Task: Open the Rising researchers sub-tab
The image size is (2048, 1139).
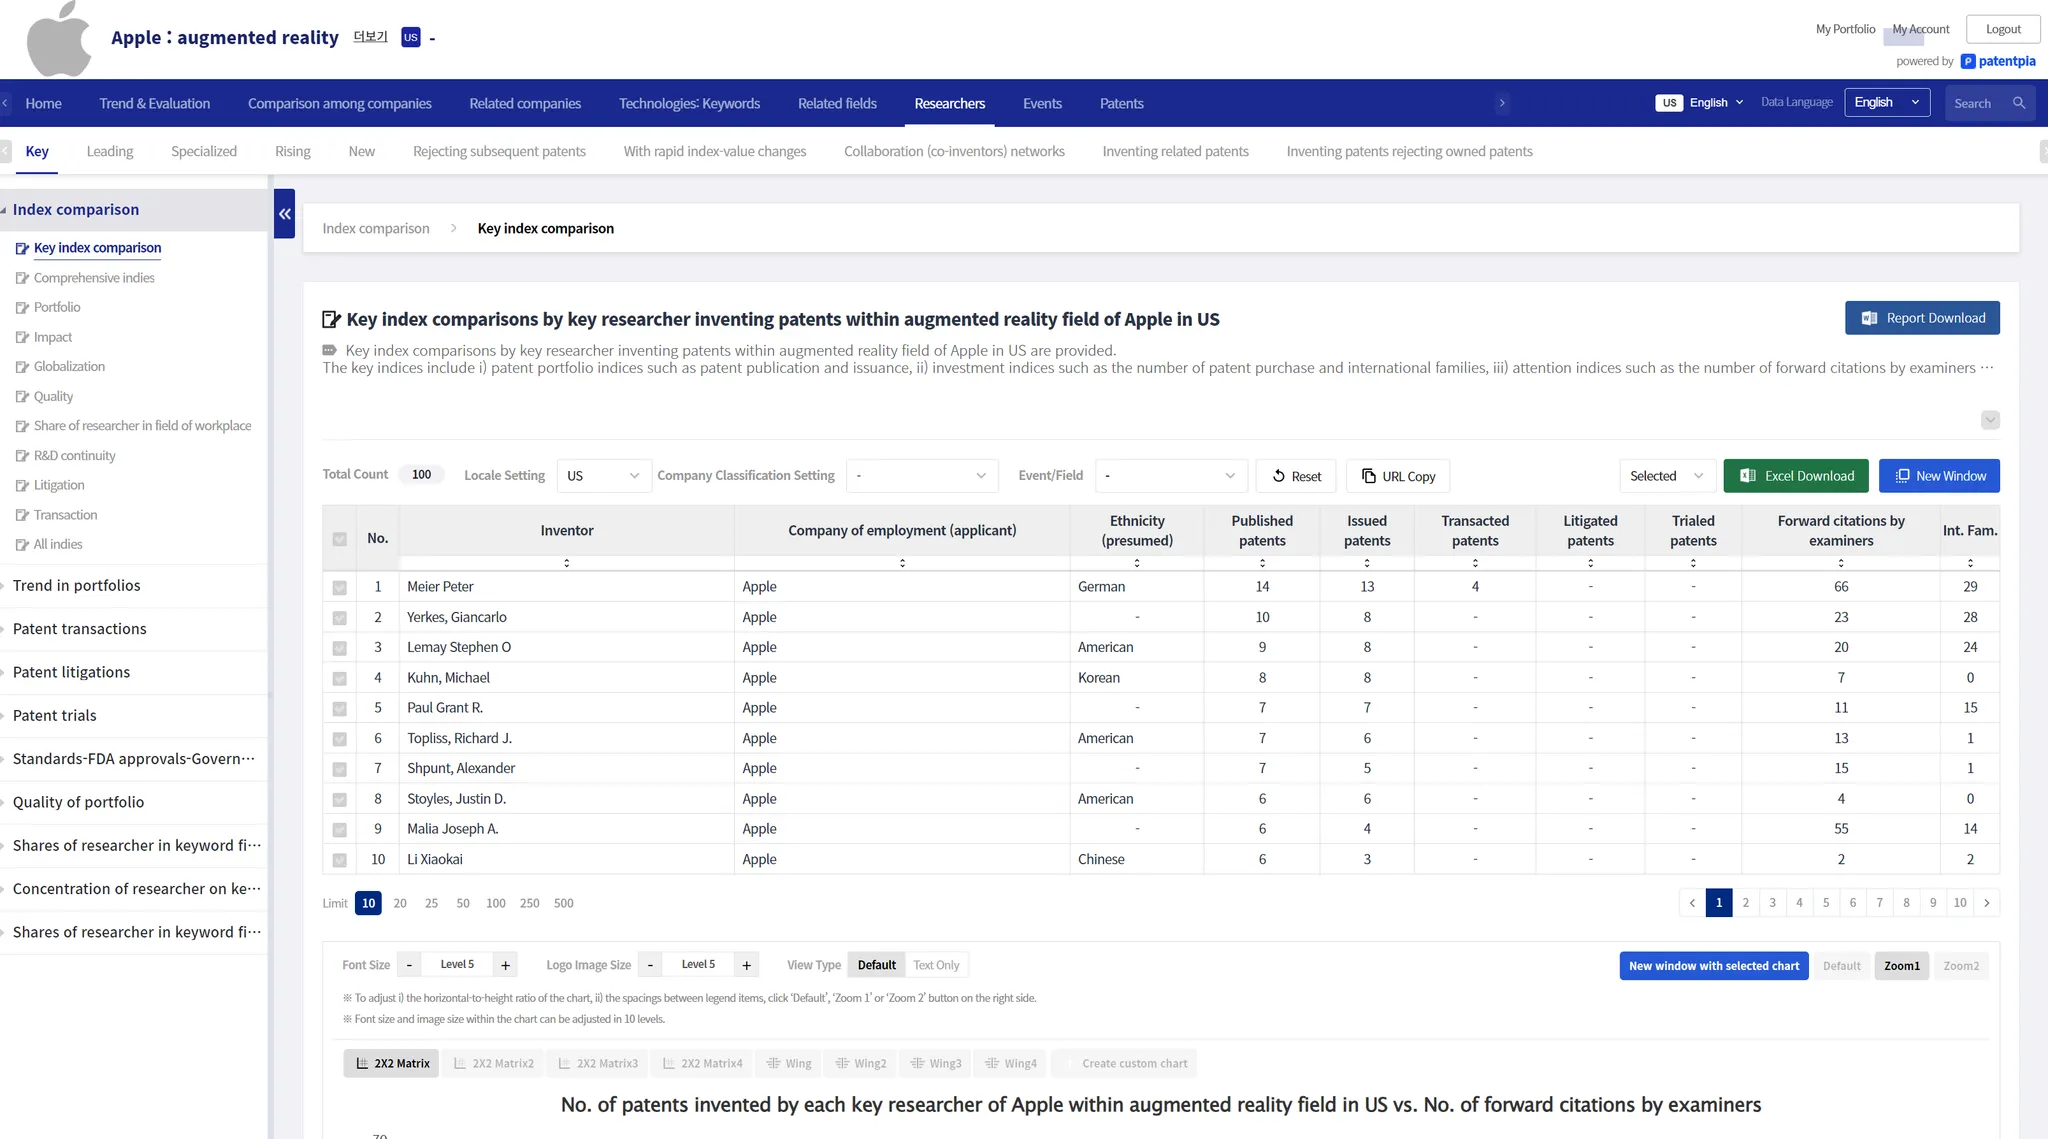Action: pos(292,151)
